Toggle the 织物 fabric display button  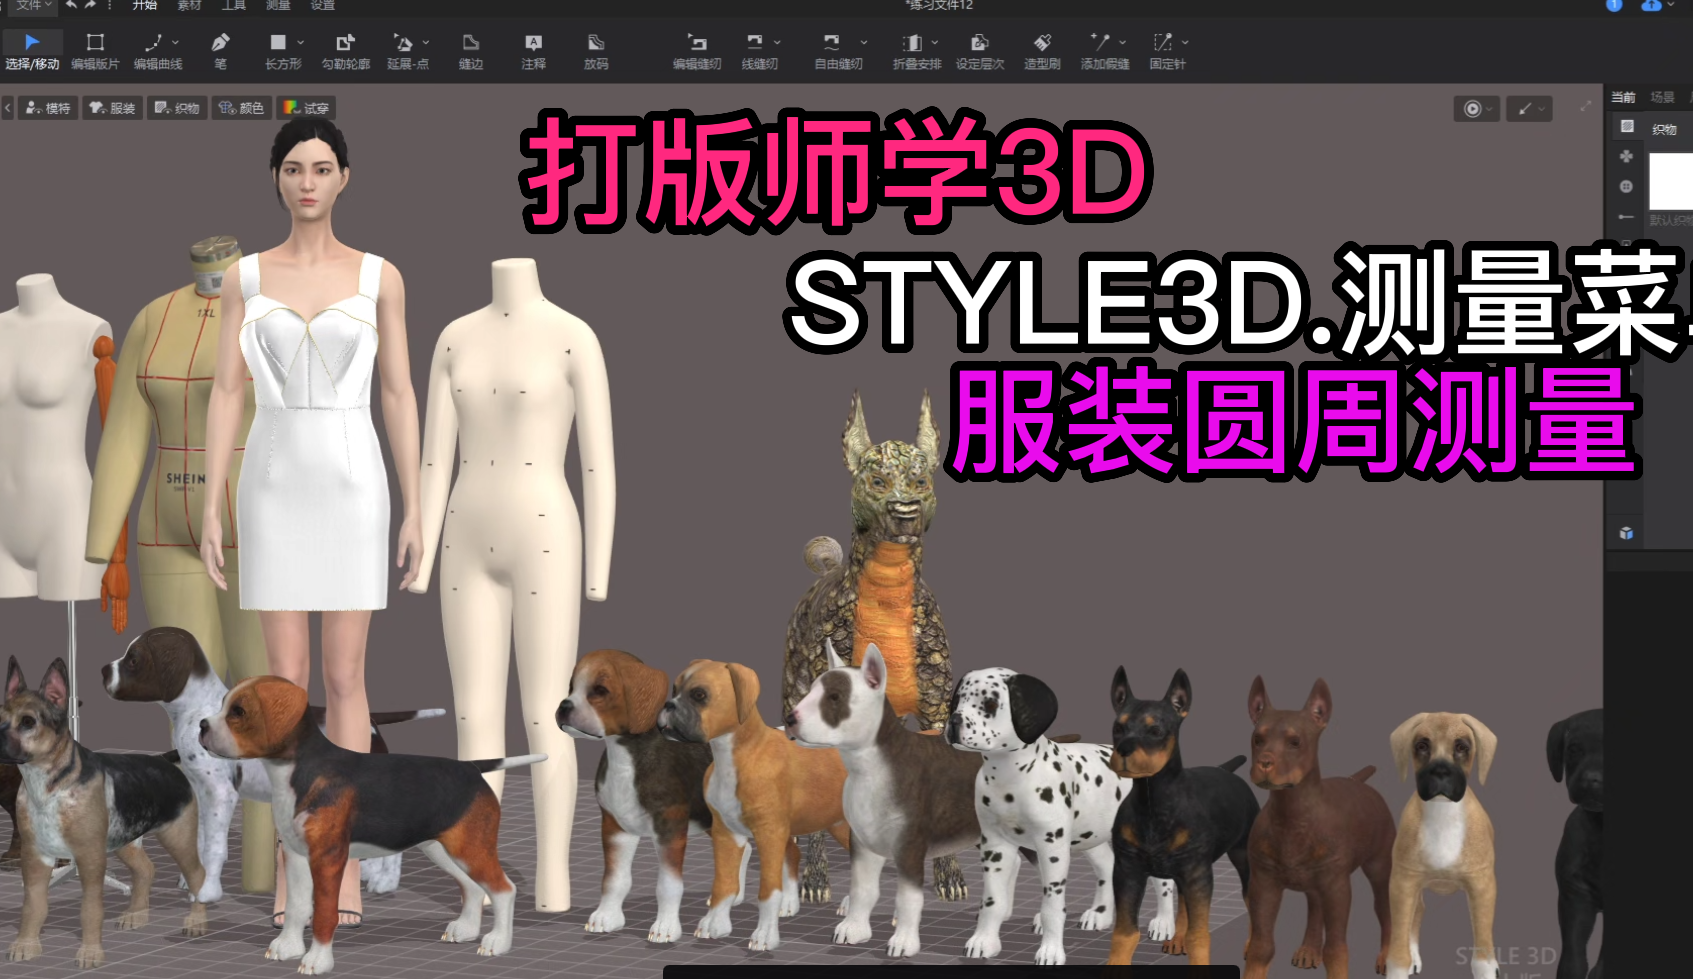click(x=177, y=108)
